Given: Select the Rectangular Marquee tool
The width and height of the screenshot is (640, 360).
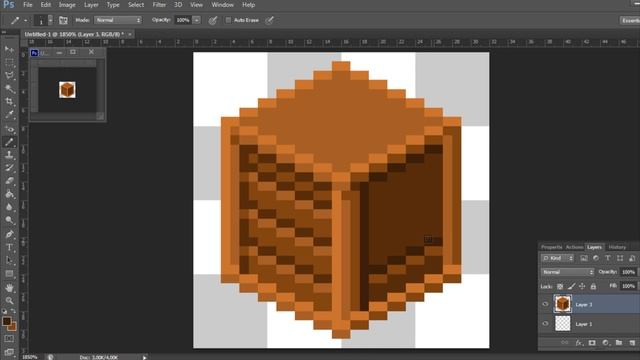Looking at the screenshot, I should (9, 62).
